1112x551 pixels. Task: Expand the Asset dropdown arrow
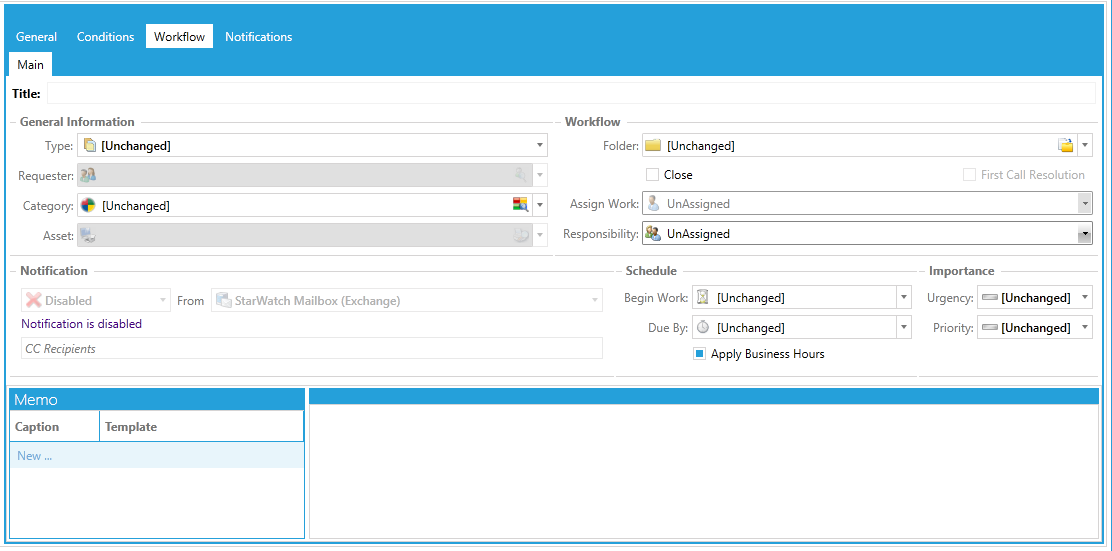point(540,235)
